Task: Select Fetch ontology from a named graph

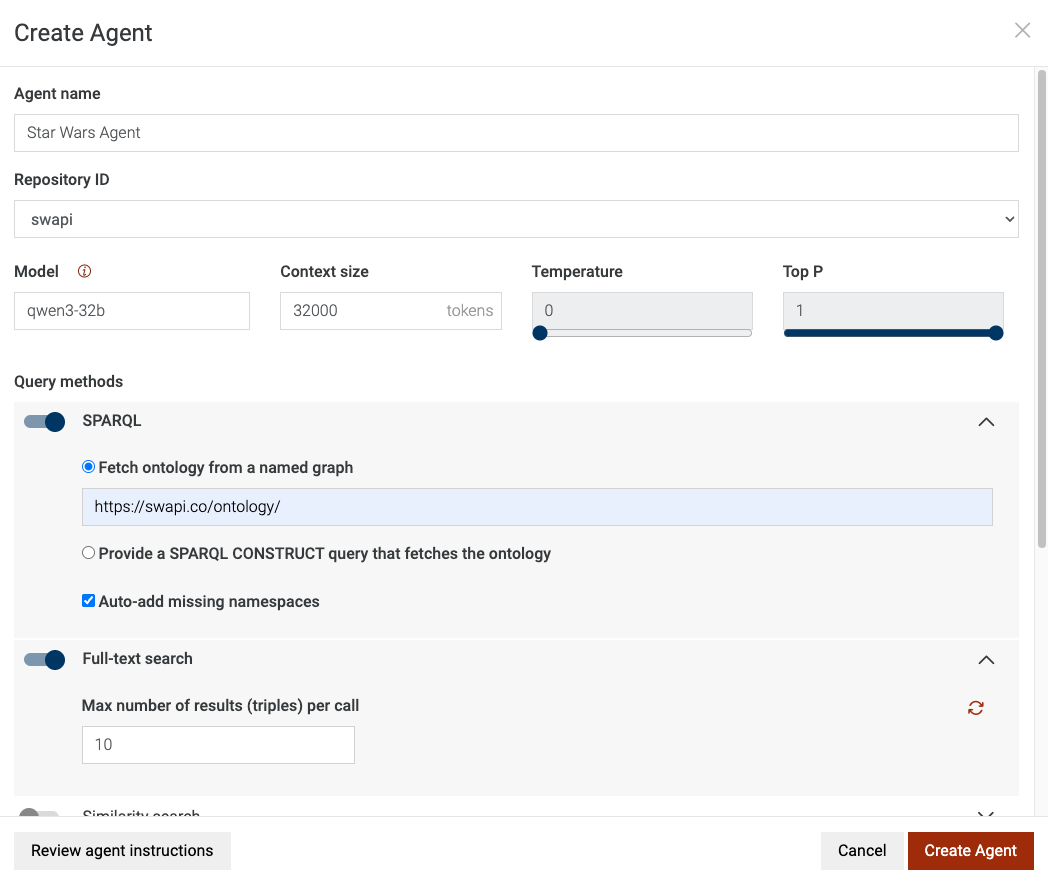Action: click(88, 467)
